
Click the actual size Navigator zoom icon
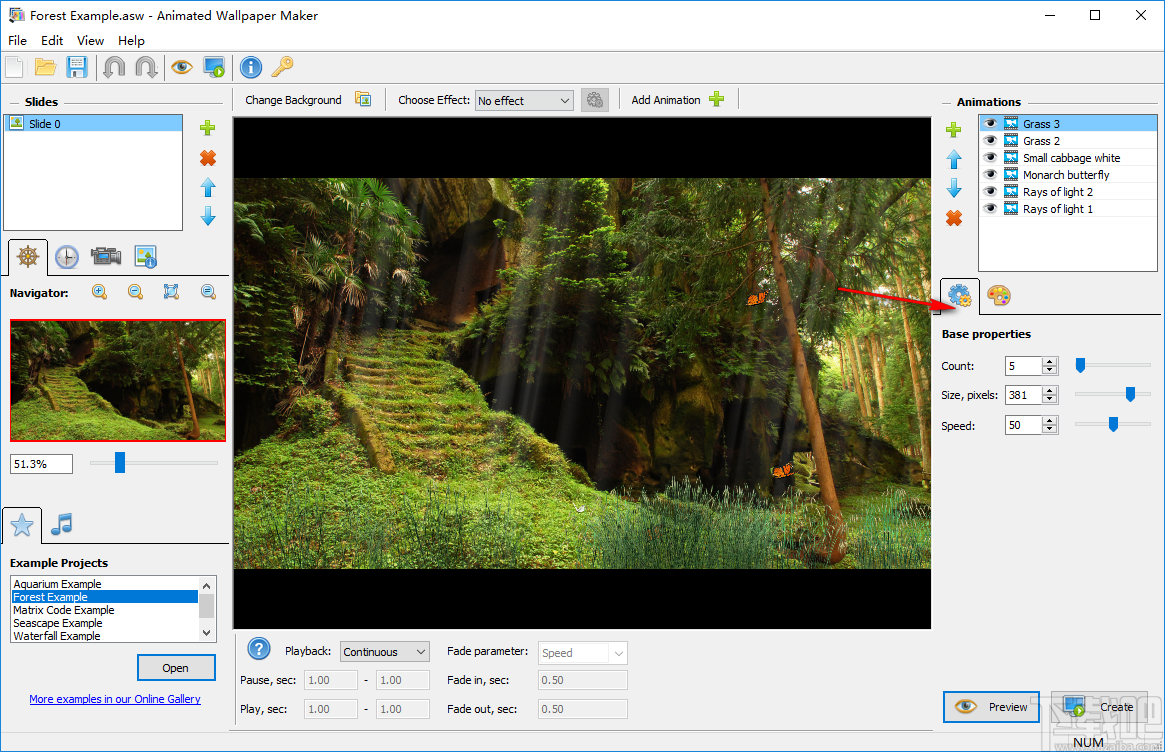click(x=208, y=292)
